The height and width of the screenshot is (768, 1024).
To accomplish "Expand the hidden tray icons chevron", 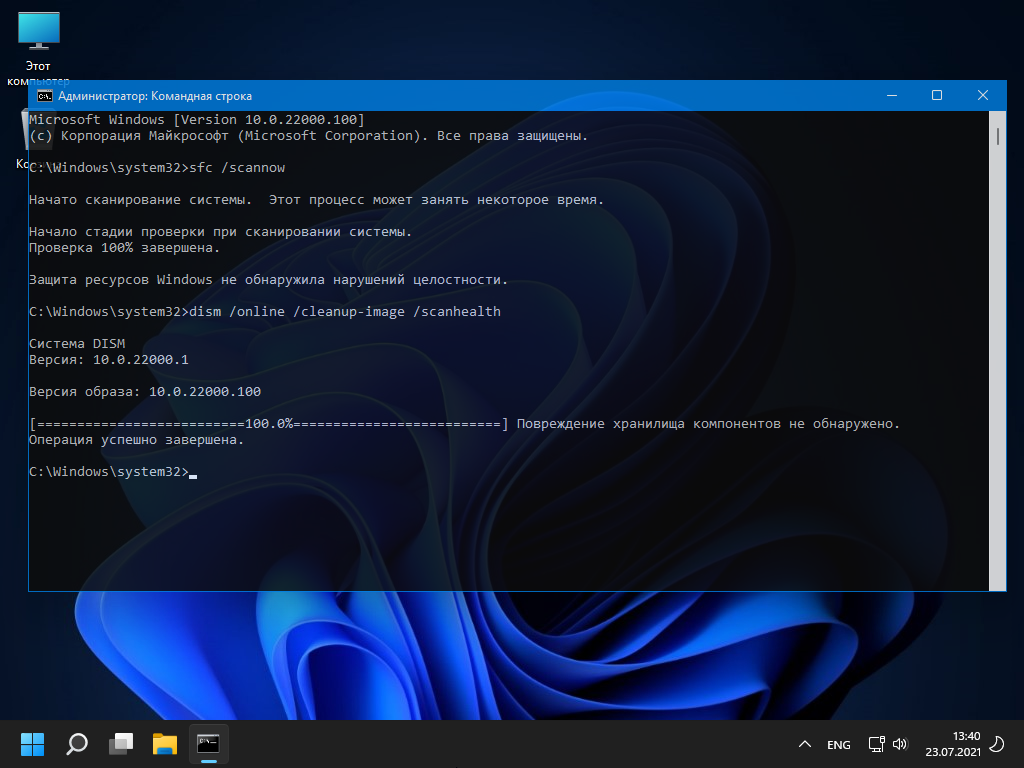I will (x=804, y=745).
